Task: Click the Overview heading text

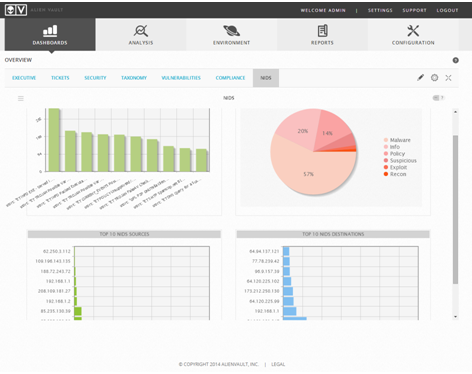Action: click(x=18, y=60)
